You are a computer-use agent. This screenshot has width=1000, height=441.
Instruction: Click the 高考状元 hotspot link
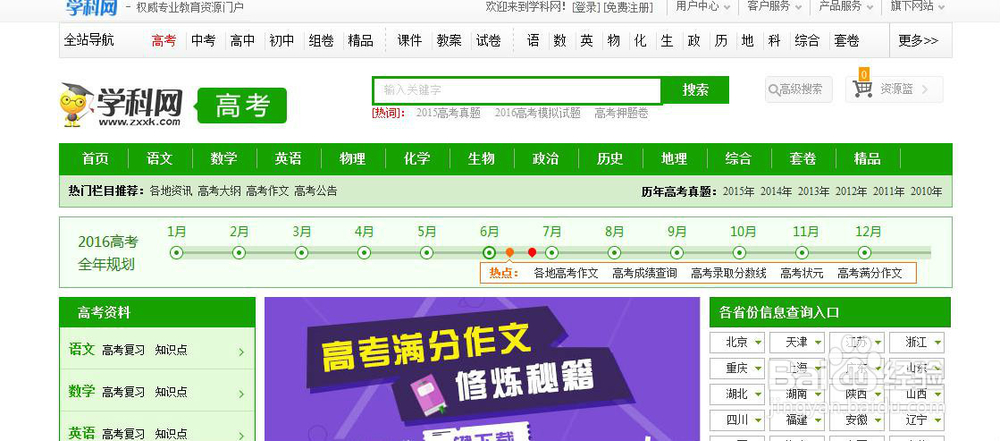[x=802, y=273]
